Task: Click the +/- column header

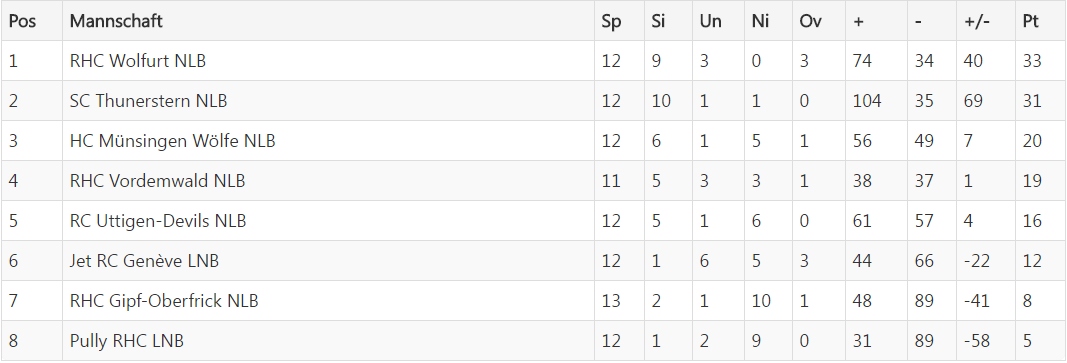Action: click(x=976, y=21)
